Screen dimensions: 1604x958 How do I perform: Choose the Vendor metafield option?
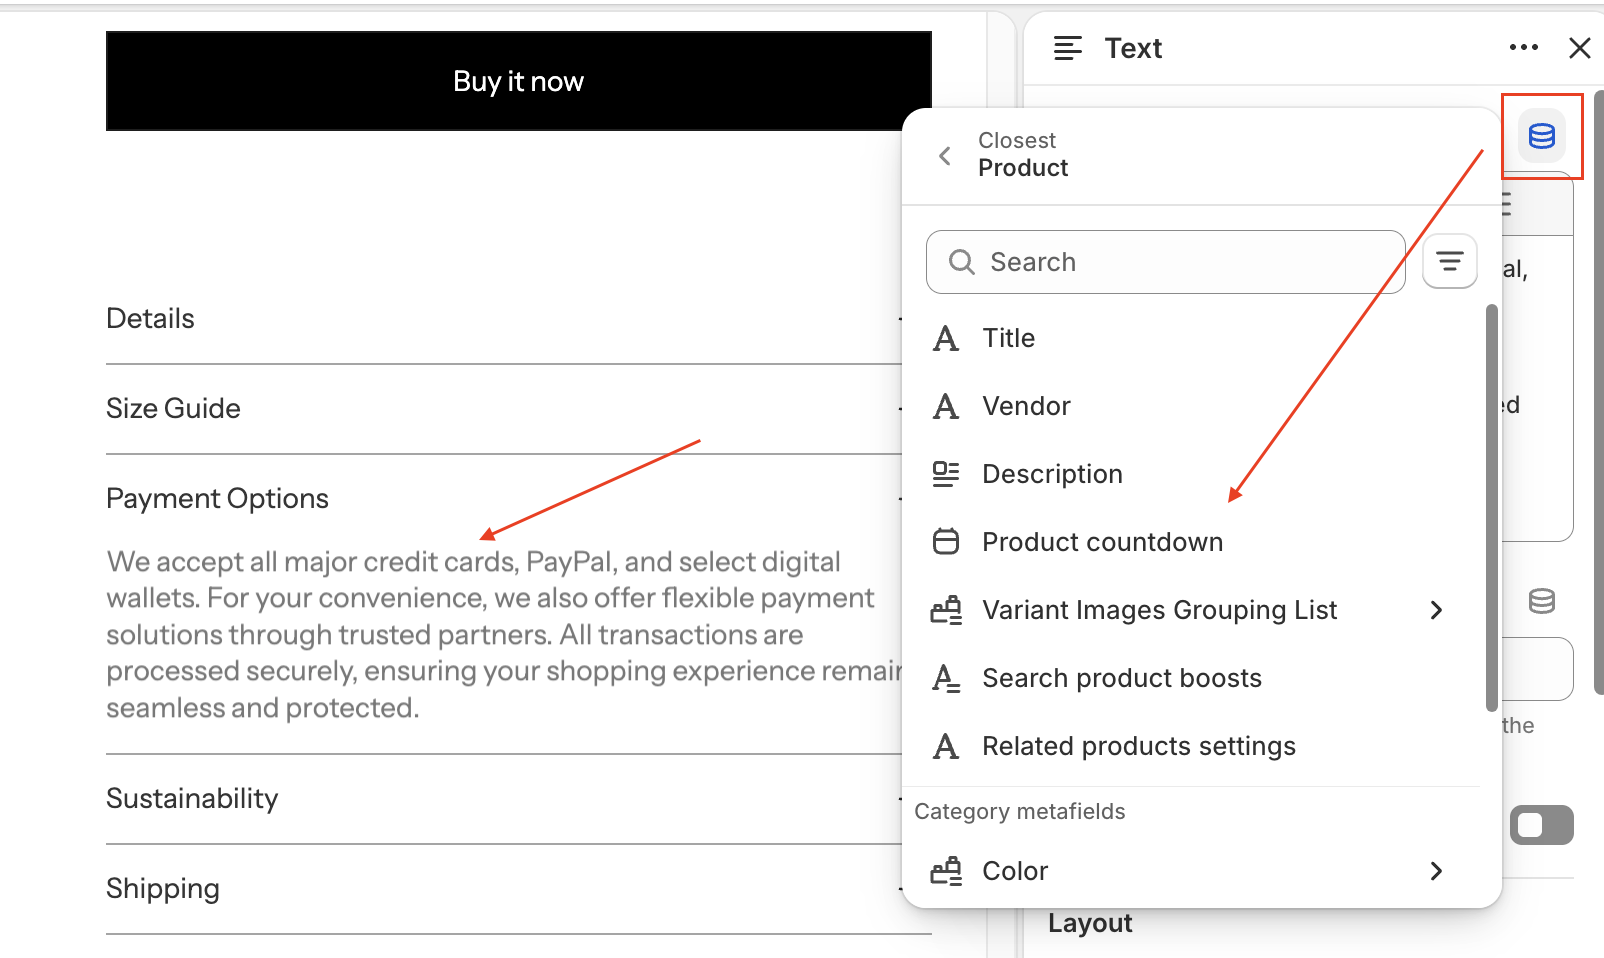pos(1026,406)
